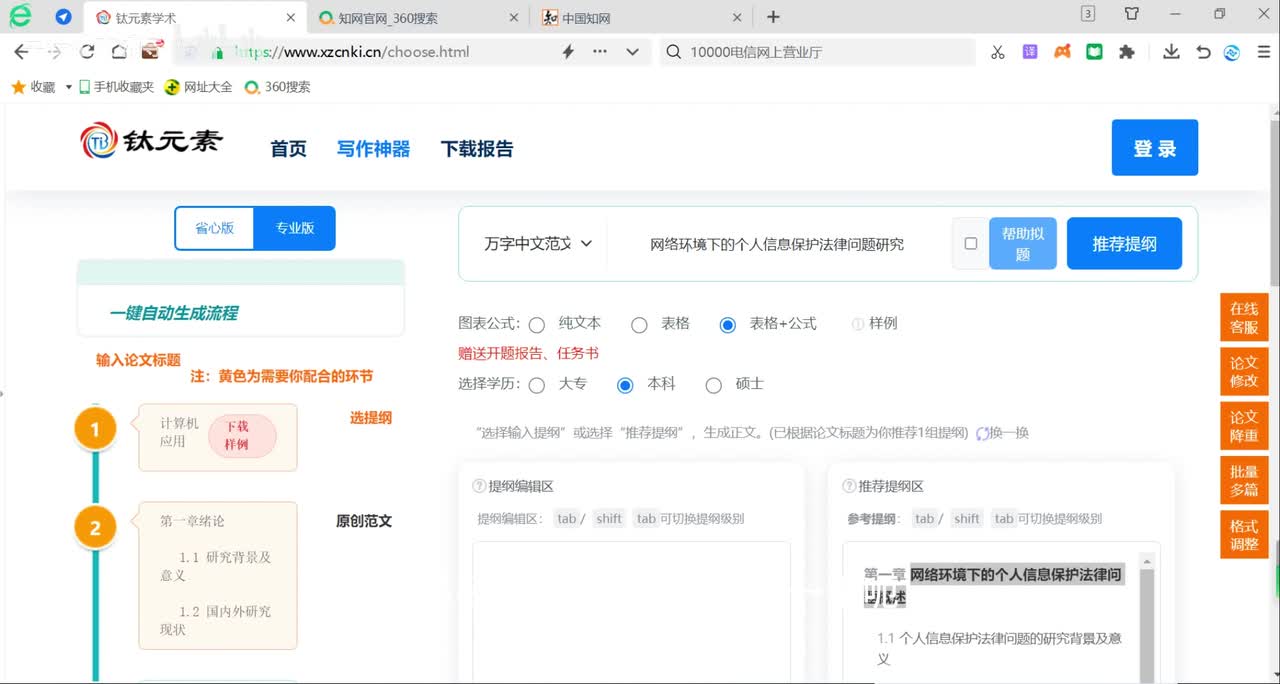The width and height of the screenshot is (1280, 684).
Task: Open new tab with plus icon
Action: pyautogui.click(x=773, y=17)
